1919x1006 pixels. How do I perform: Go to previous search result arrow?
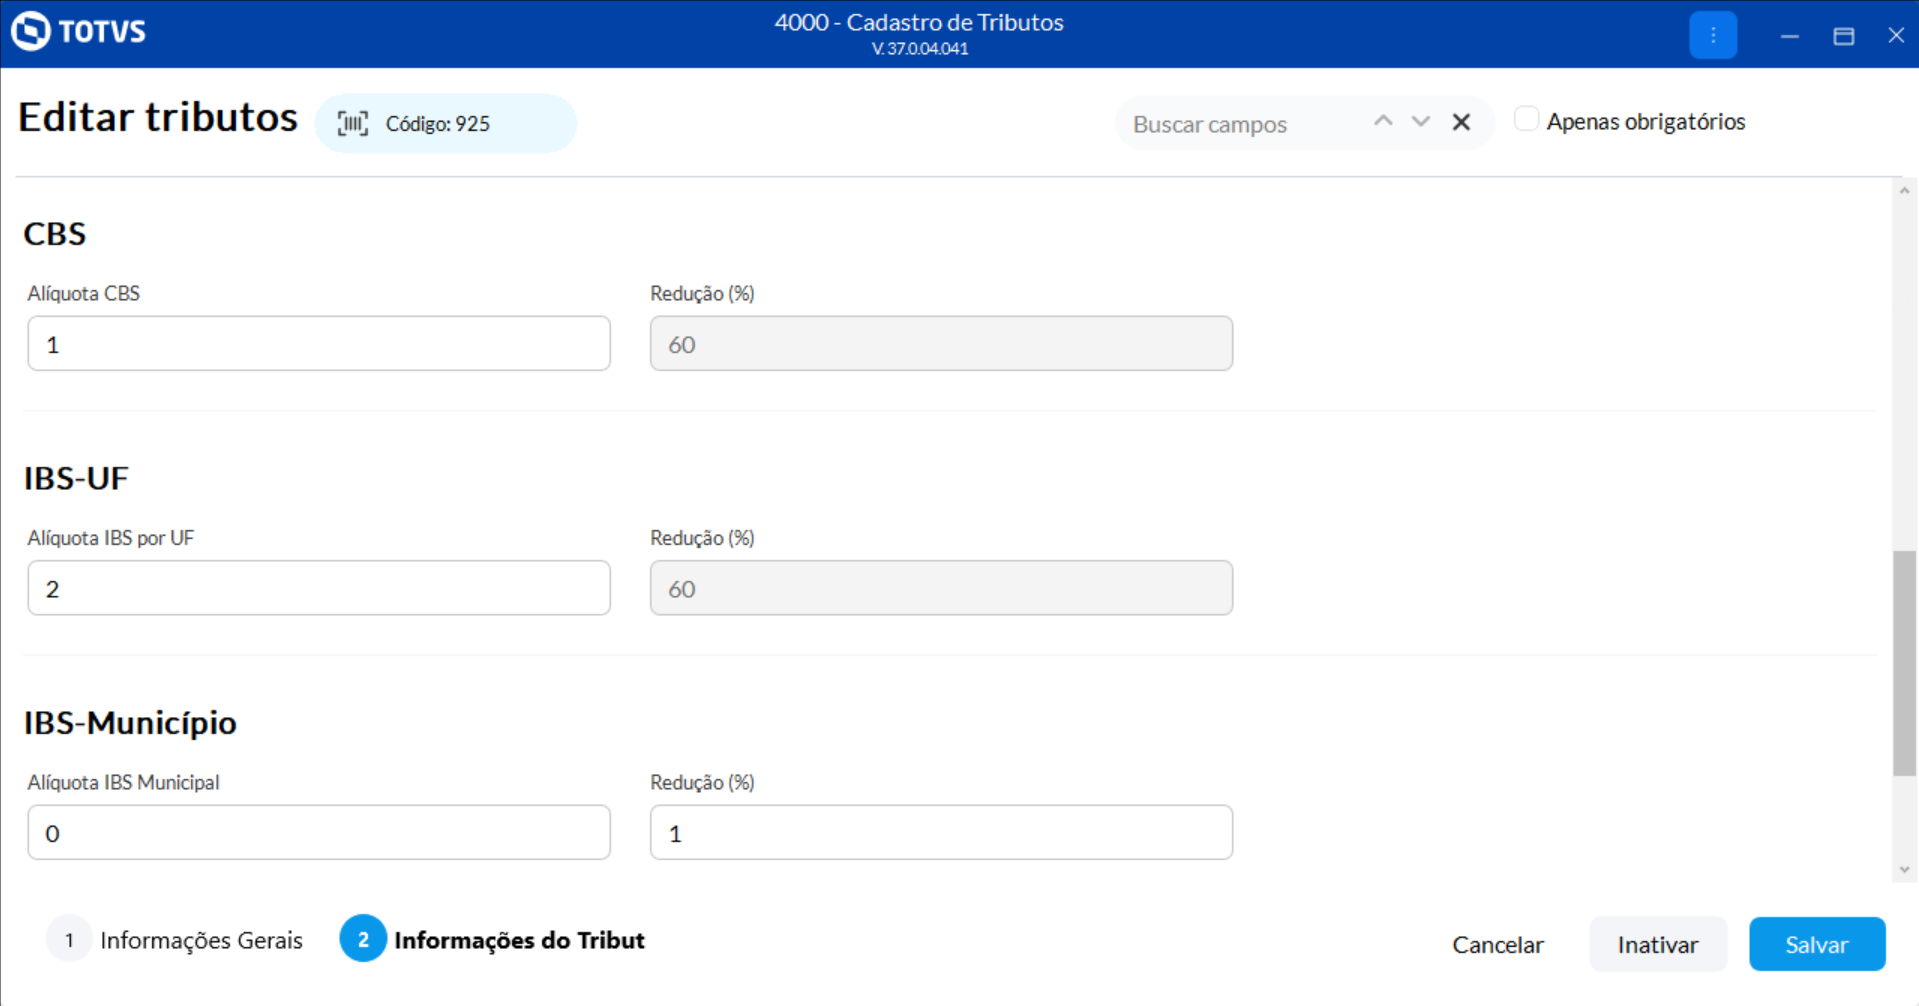click(x=1383, y=121)
